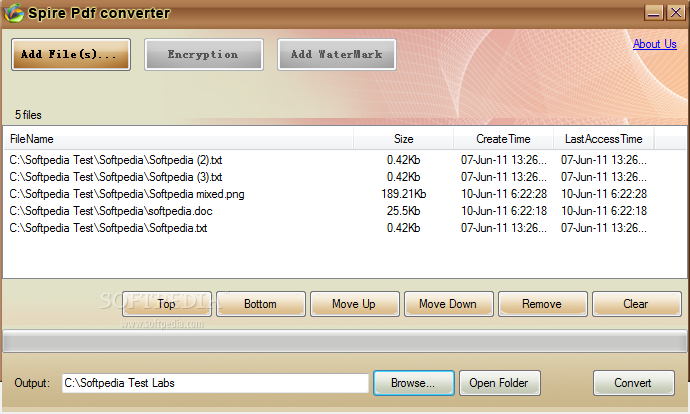Image resolution: width=690 pixels, height=414 pixels.
Task: Open the Encryption options
Action: [x=204, y=55]
